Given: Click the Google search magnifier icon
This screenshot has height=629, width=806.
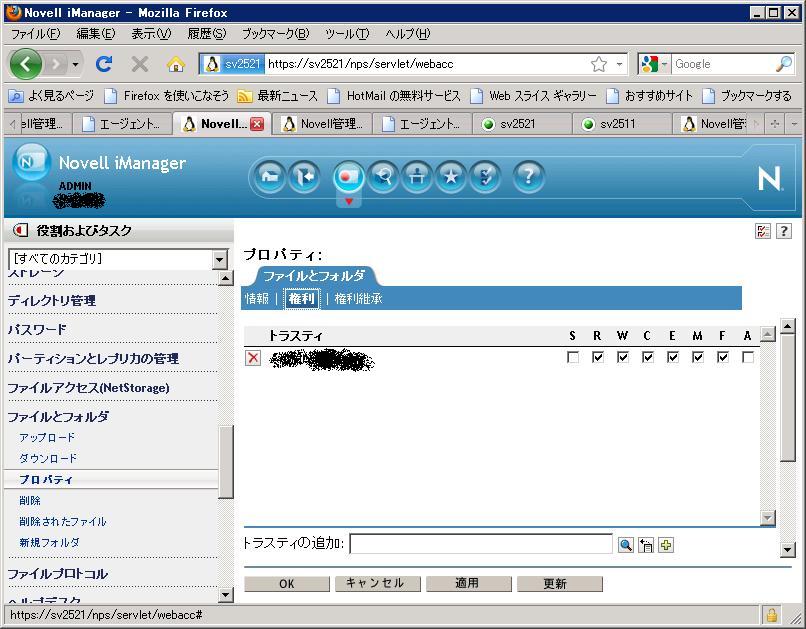Looking at the screenshot, I should 783,64.
